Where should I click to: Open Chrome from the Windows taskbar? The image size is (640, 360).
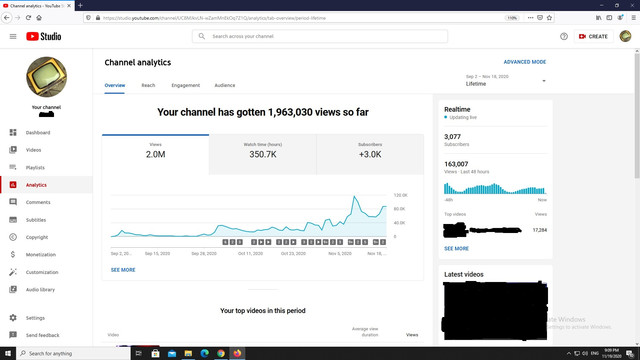pyautogui.click(x=221, y=353)
